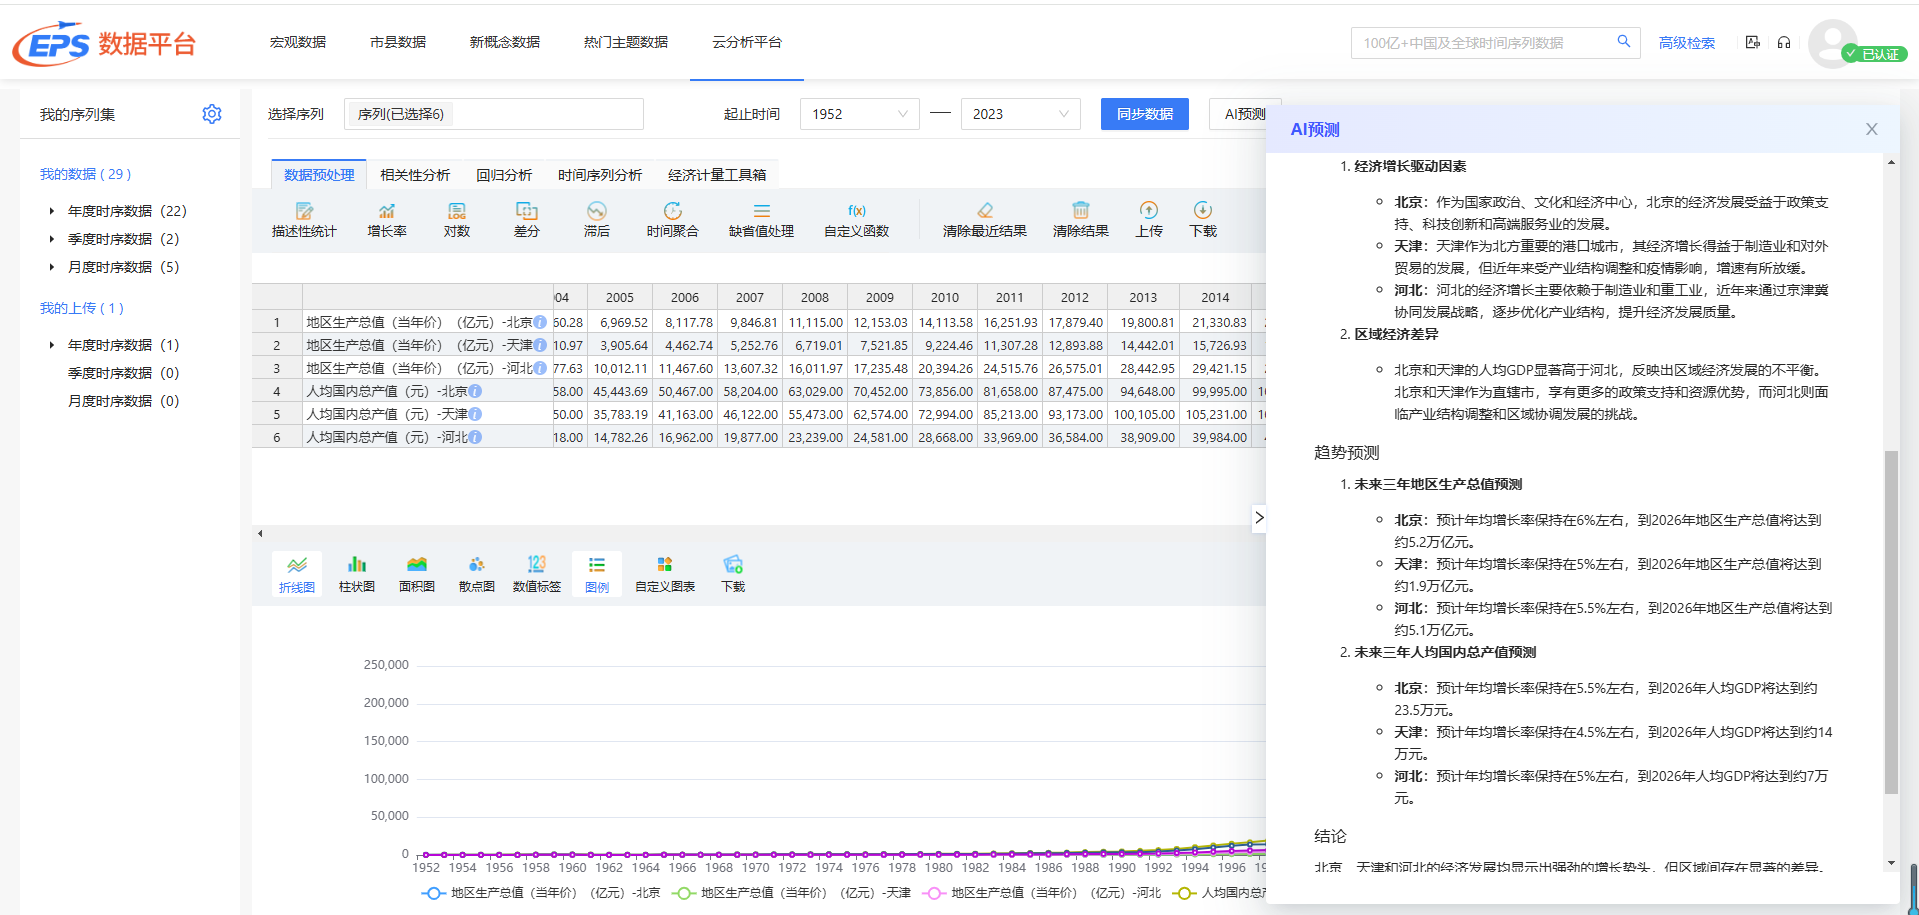Screen dimensions: 1919x915
Task: Toggle legend series 地区生产总值 天津
Action: tap(791, 893)
